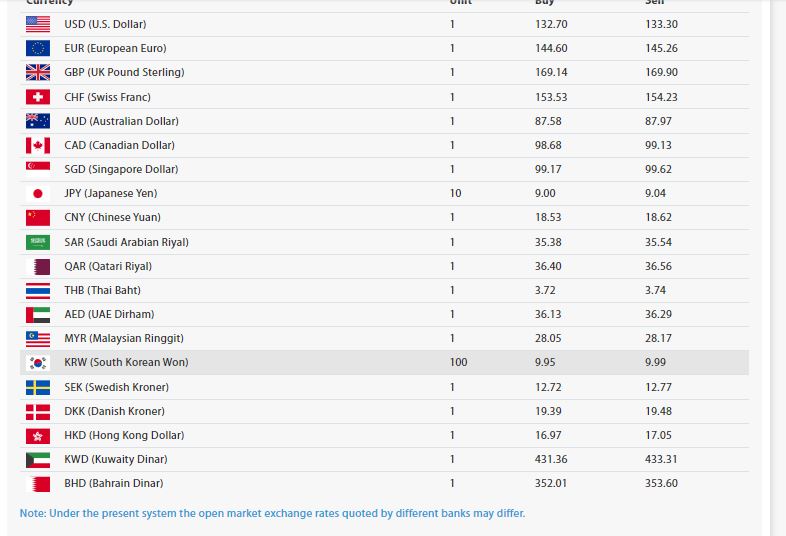Click the AED (UAE Dirham) label

click(x=109, y=314)
